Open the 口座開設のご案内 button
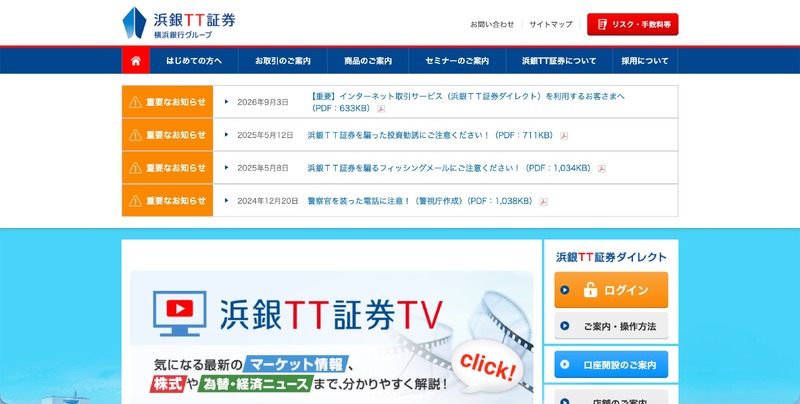The height and width of the screenshot is (404, 800). 611,364
